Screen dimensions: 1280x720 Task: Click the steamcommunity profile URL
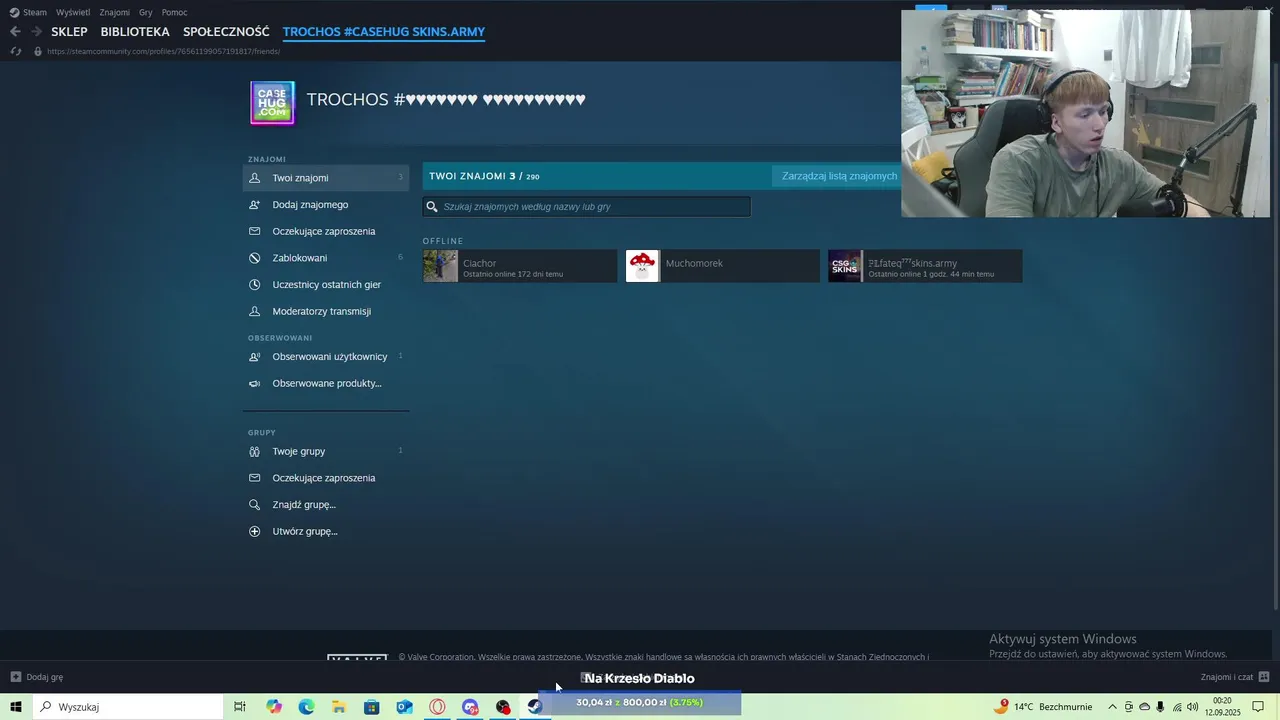pyautogui.click(x=163, y=51)
